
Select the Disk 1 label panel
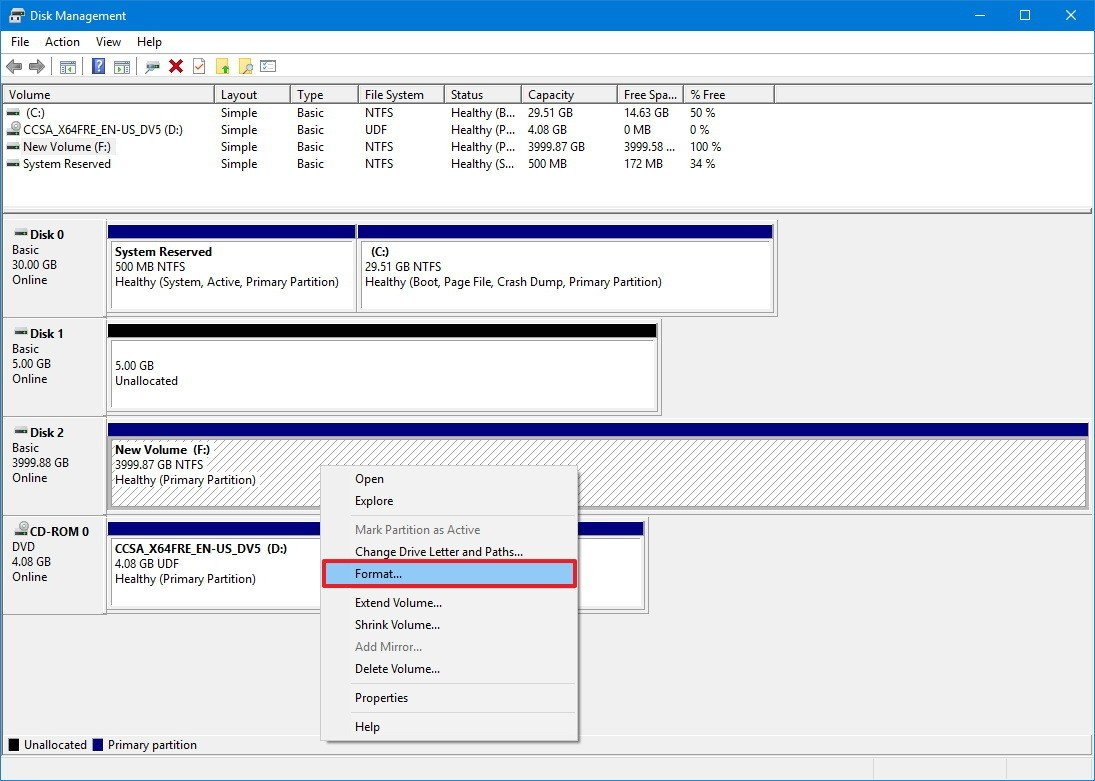(x=54, y=367)
